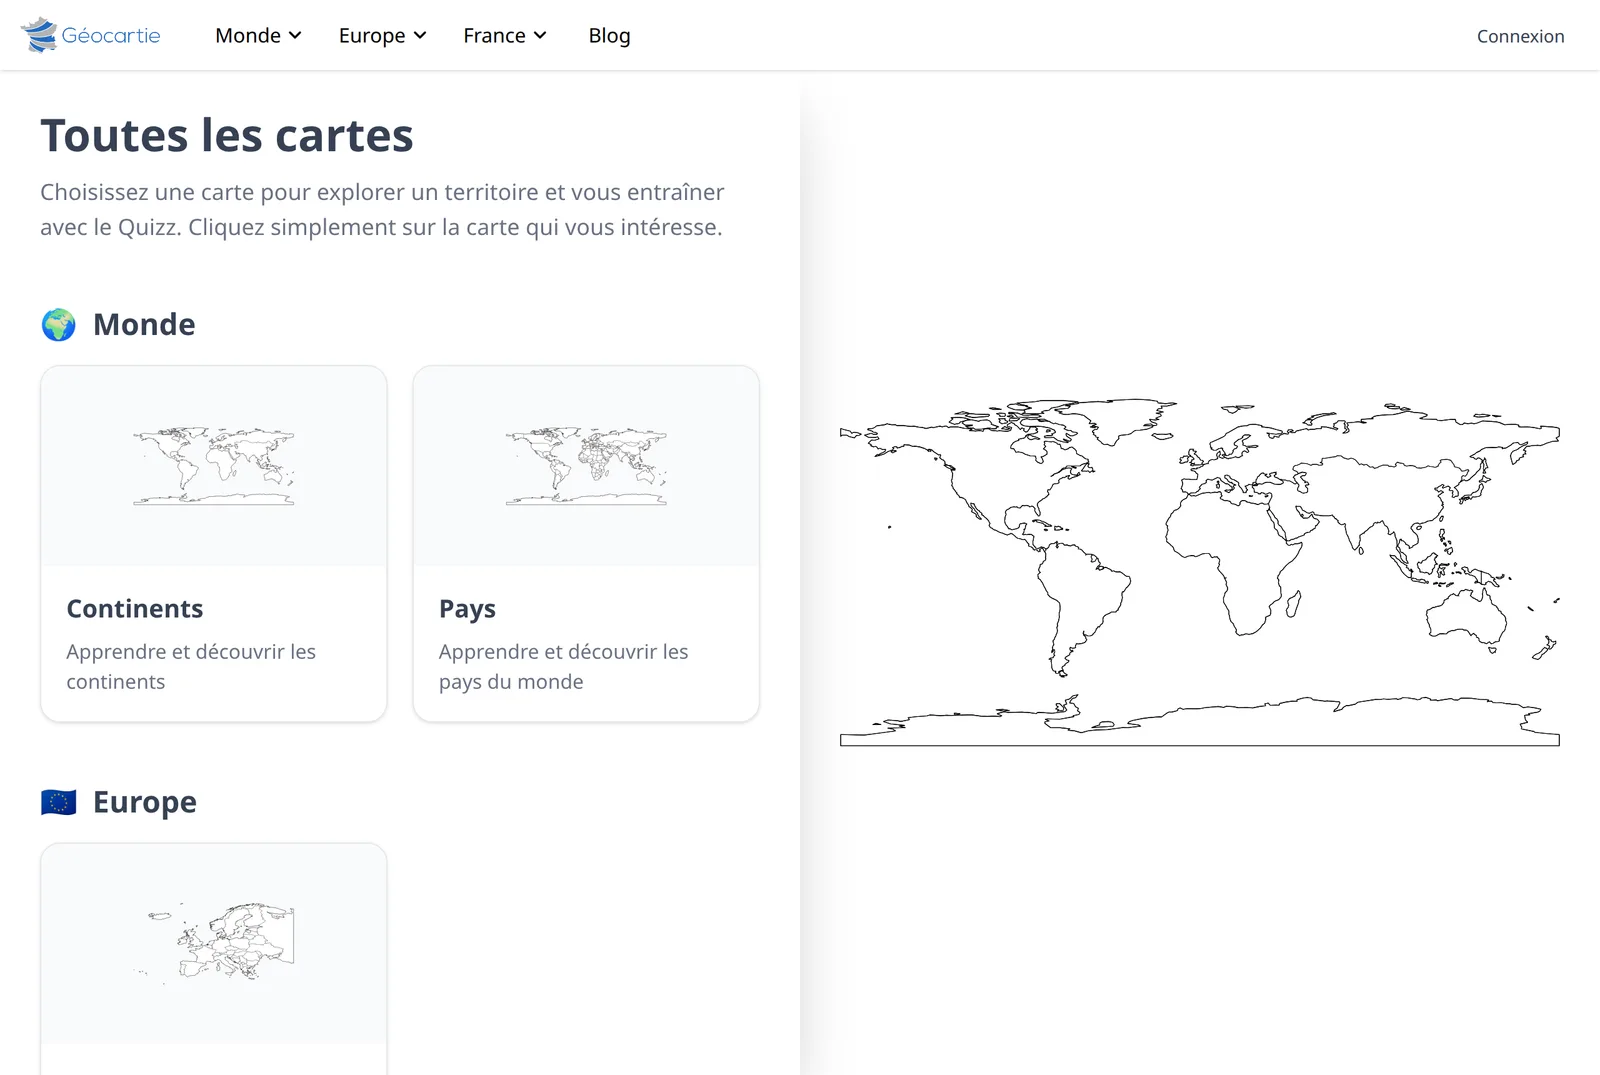Click 'Apprendre et découvrir les continents' text
This screenshot has width=1600, height=1075.
(x=191, y=667)
